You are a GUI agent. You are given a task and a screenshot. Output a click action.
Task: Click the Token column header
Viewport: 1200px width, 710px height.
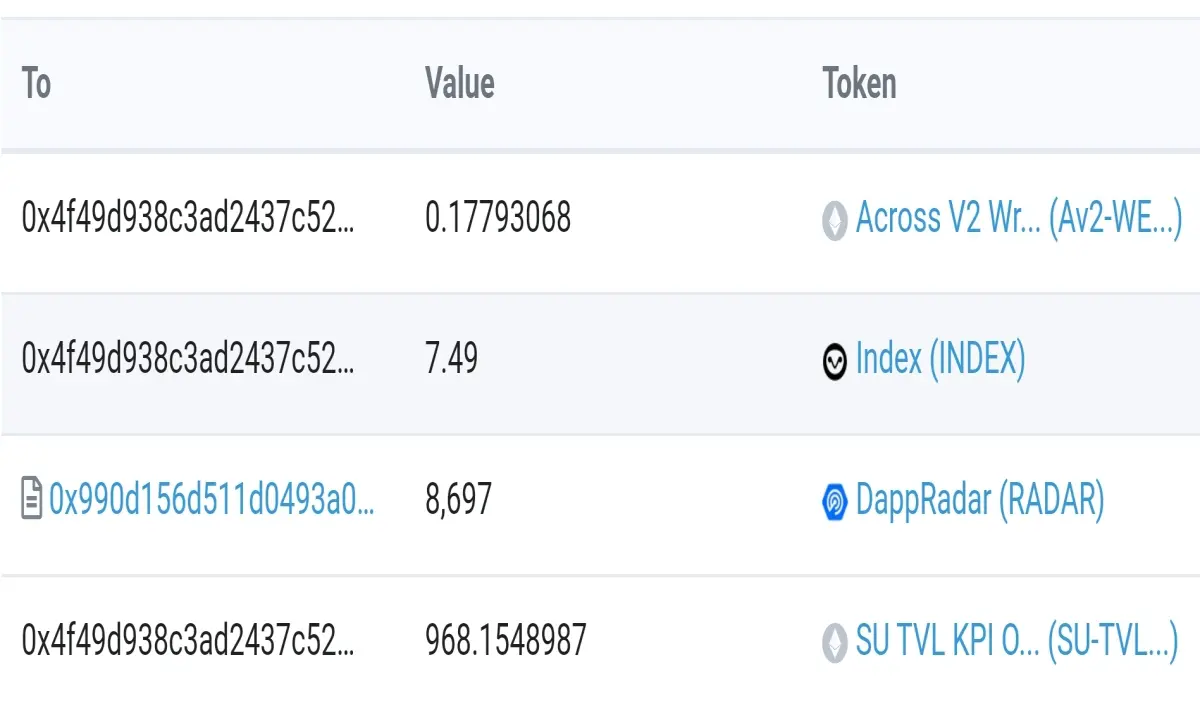859,83
